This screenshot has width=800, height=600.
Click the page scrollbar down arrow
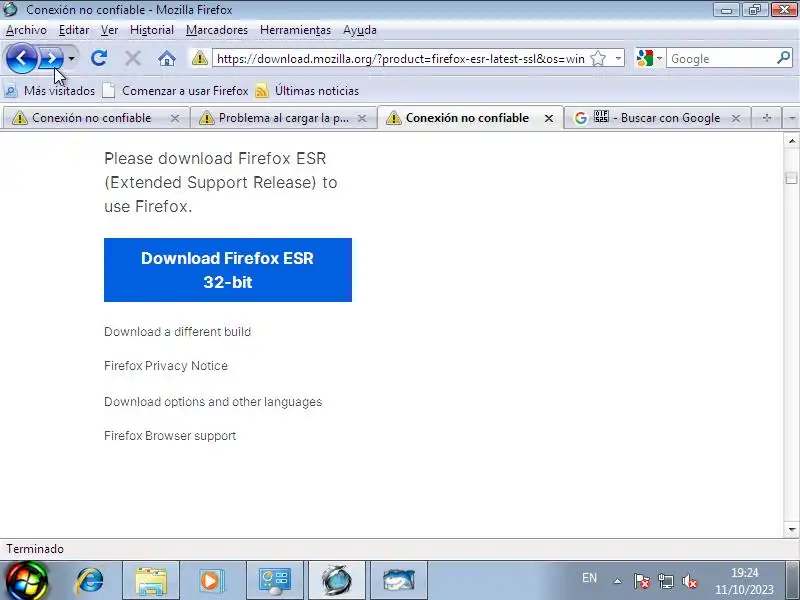[x=791, y=530]
